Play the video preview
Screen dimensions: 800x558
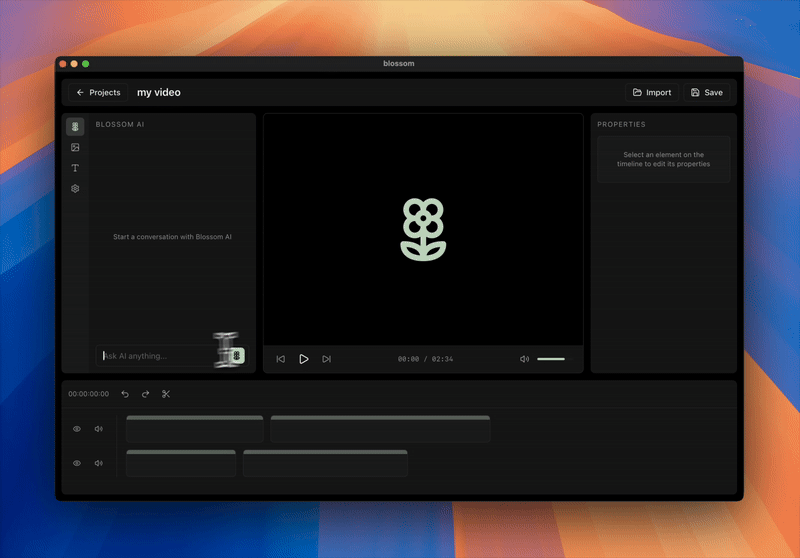[304, 359]
